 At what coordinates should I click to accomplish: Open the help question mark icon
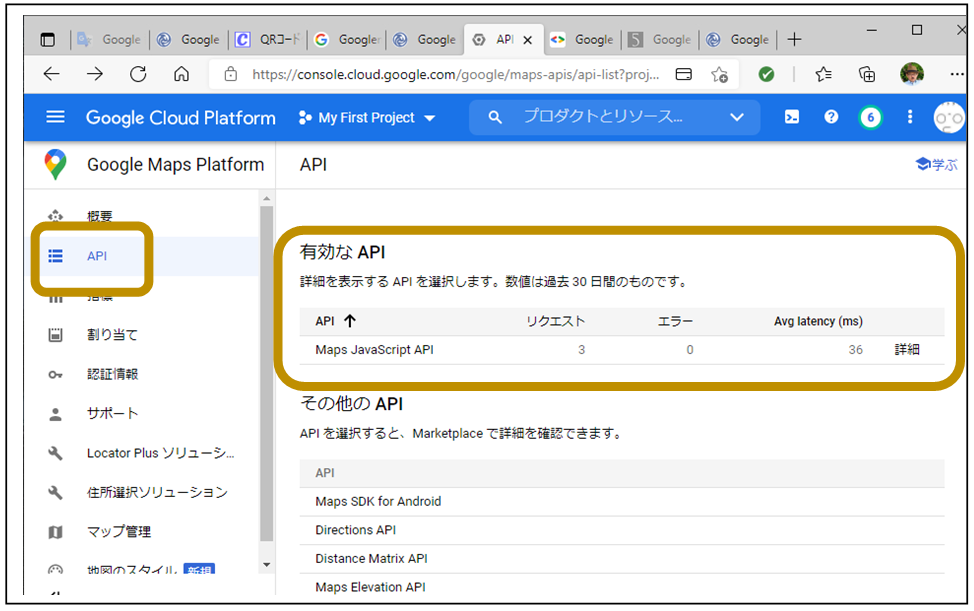pos(831,117)
